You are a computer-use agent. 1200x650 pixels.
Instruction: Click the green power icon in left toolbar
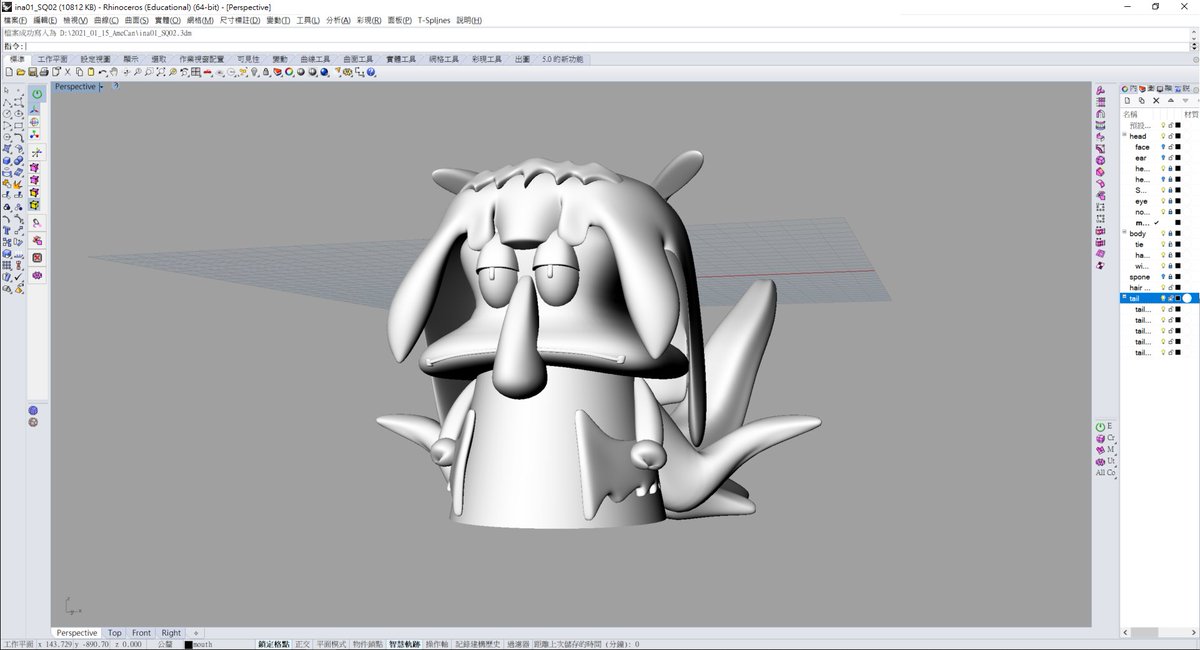tap(37, 93)
